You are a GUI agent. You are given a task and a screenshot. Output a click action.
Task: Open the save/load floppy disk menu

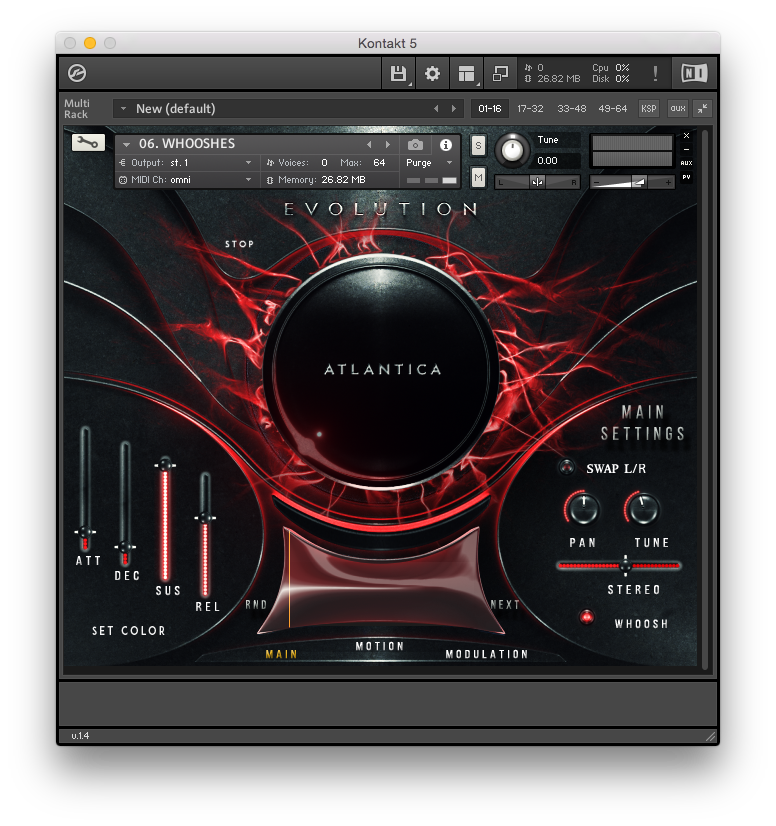[x=399, y=73]
